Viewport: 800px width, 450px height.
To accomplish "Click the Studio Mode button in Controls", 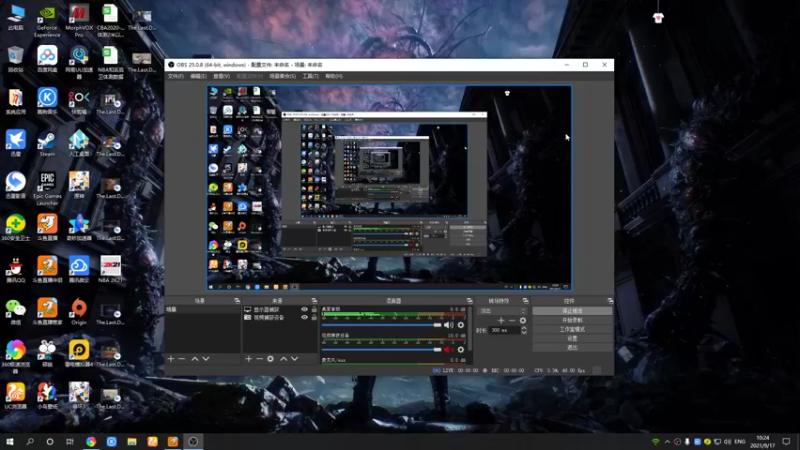I will click(572, 329).
